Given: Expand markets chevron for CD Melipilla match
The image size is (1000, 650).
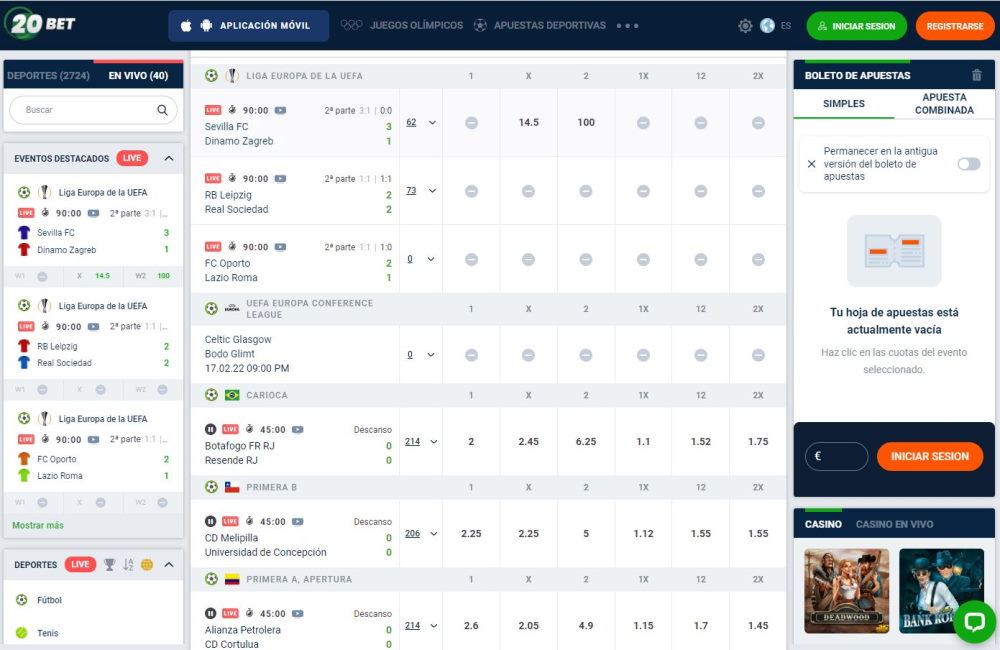Looking at the screenshot, I should (434, 533).
